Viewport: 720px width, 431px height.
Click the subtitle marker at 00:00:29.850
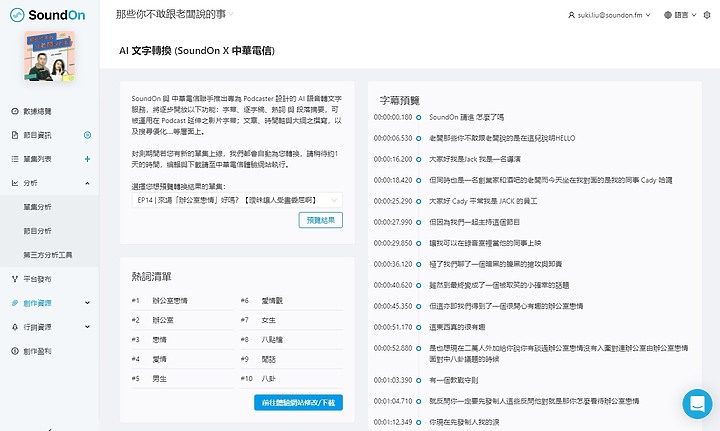click(x=418, y=243)
